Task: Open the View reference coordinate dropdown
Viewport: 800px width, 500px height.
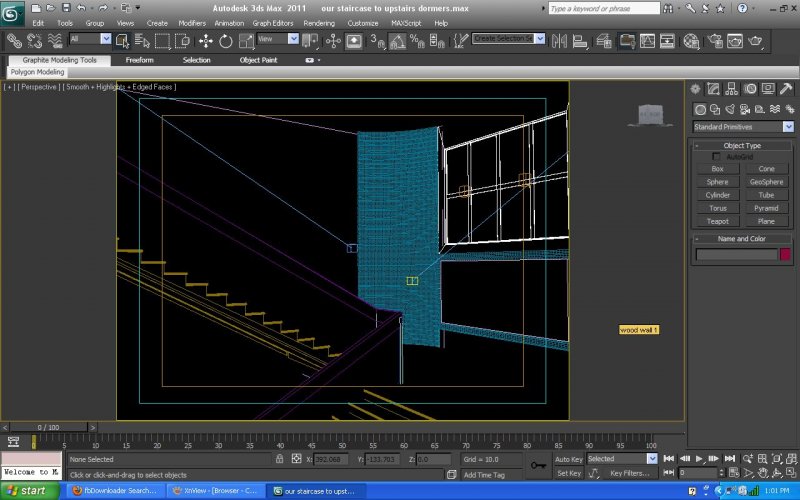Action: click(278, 39)
